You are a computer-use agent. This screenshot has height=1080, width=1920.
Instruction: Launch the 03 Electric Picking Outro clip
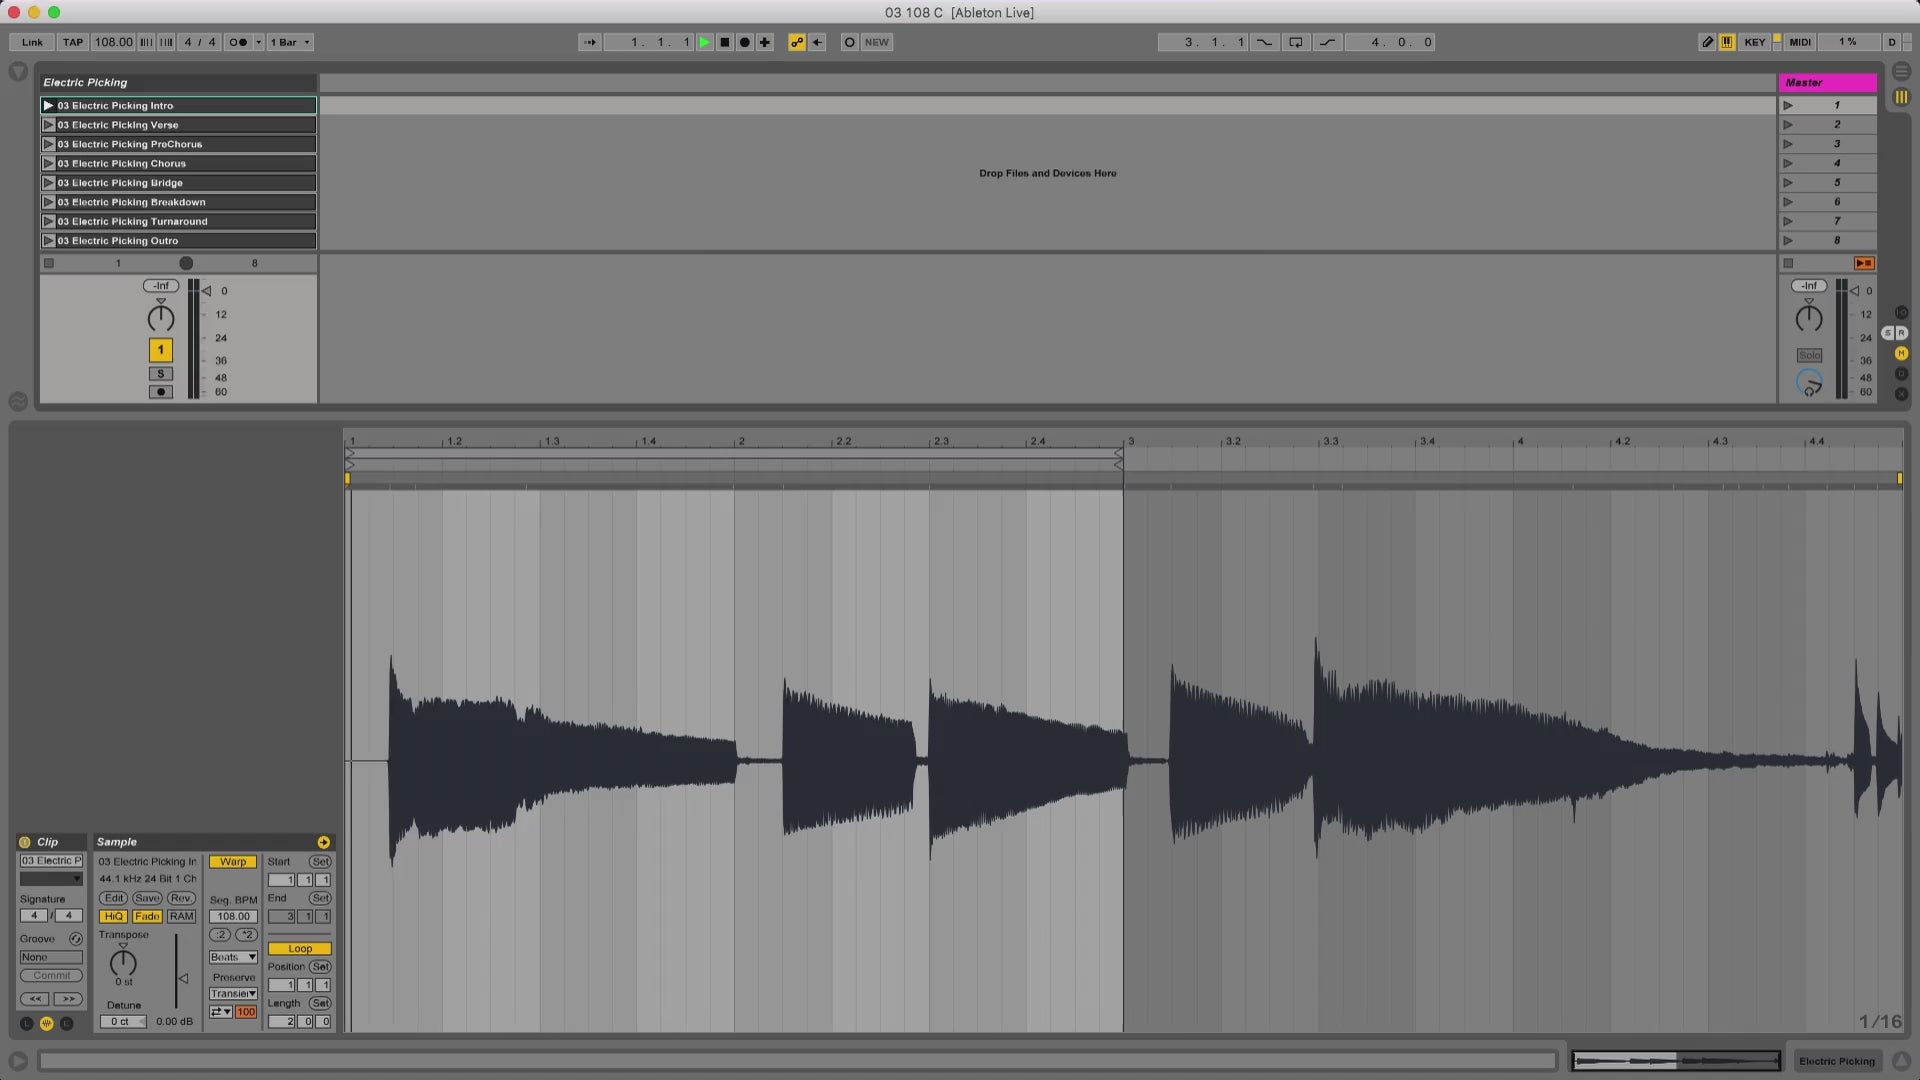pyautogui.click(x=48, y=241)
